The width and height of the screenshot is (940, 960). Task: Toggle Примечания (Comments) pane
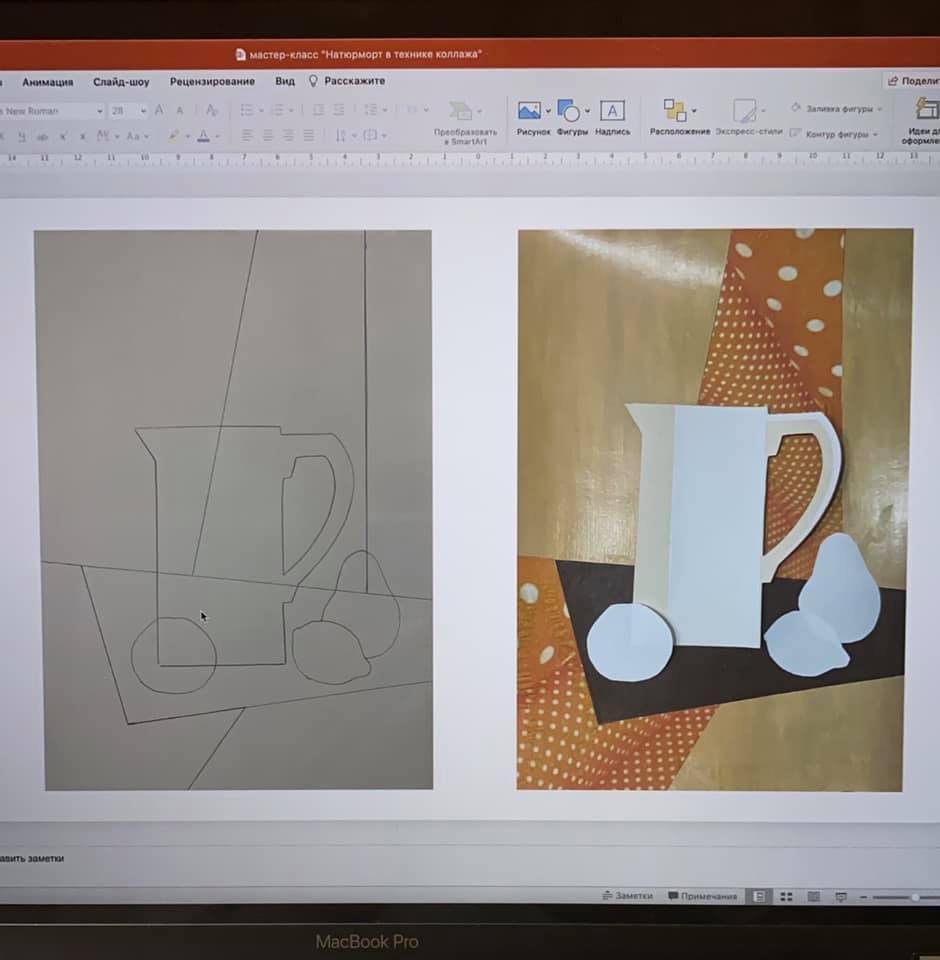(x=702, y=896)
